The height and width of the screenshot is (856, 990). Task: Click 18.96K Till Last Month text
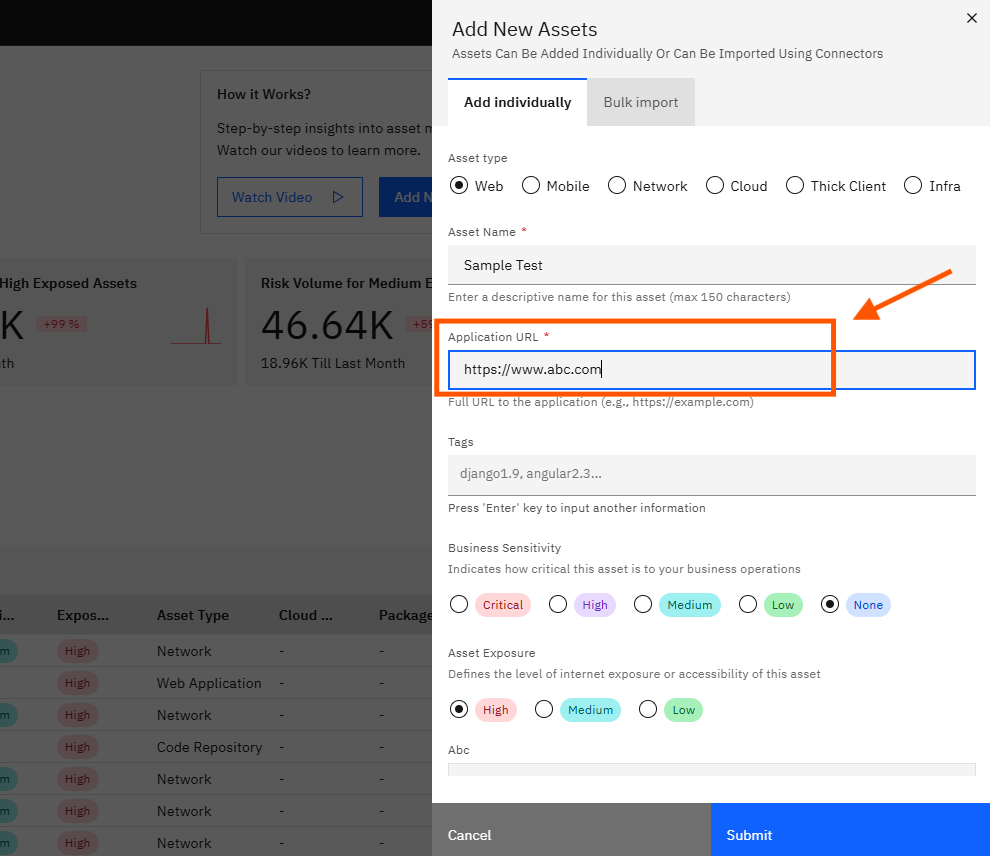(333, 364)
